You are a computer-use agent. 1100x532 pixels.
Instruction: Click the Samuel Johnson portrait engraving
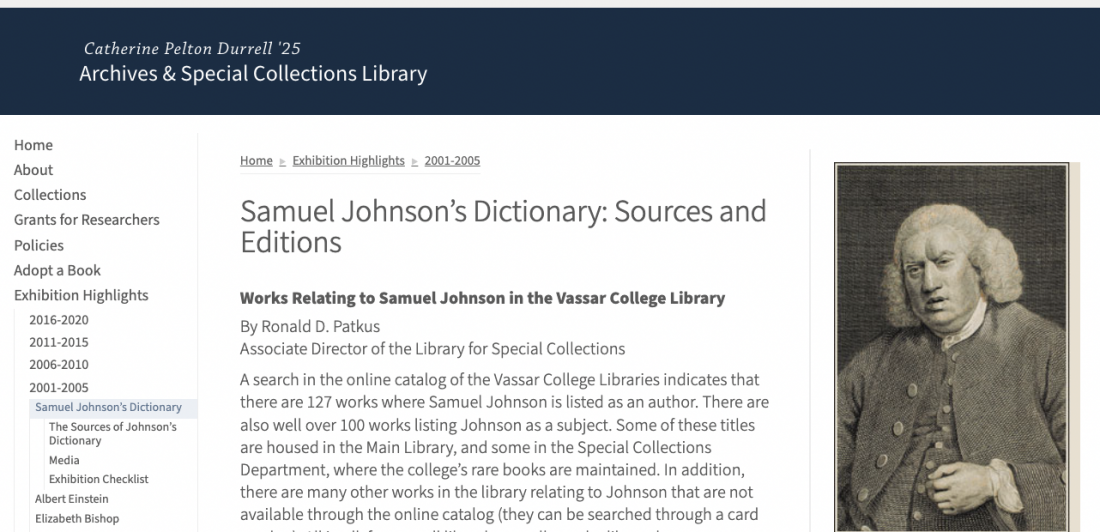point(951,347)
